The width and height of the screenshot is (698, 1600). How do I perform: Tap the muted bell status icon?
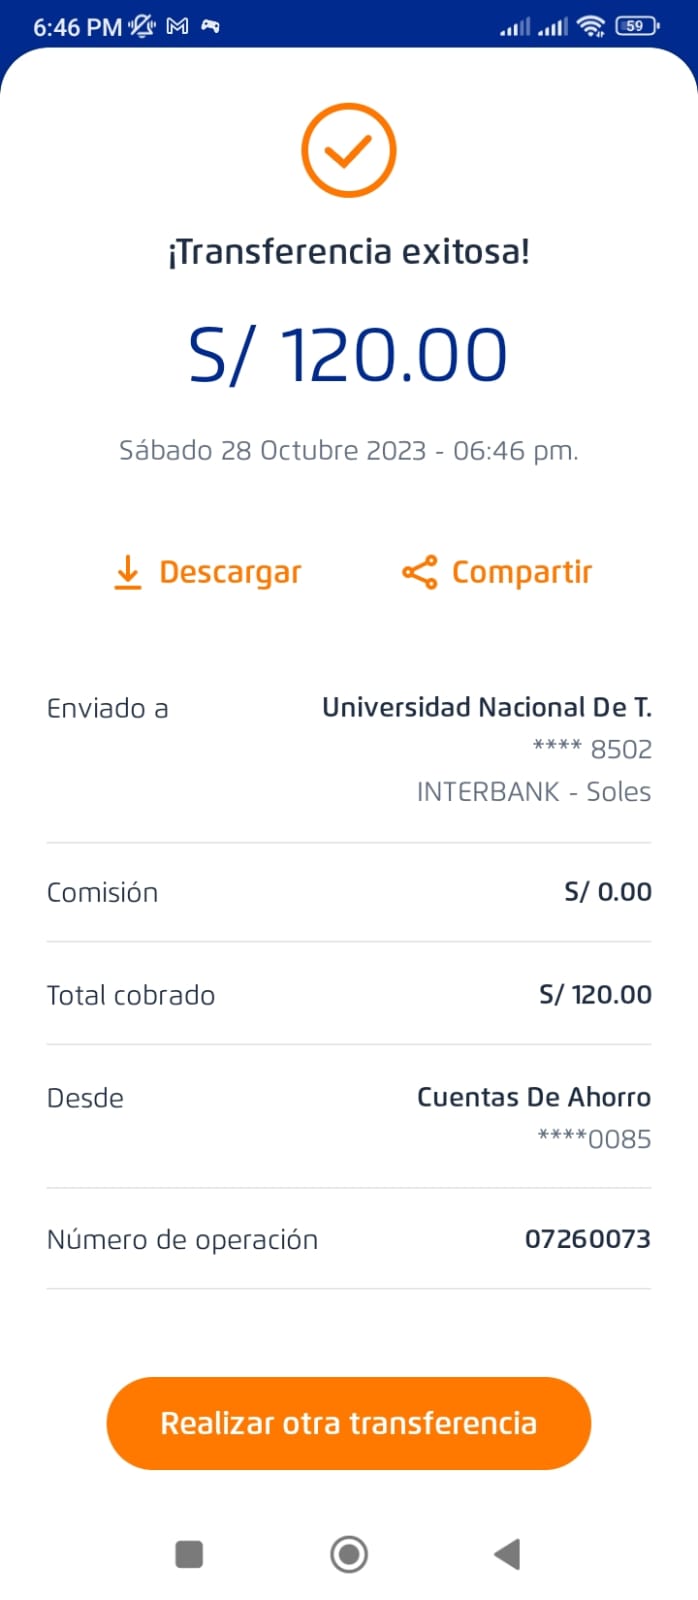[142, 27]
